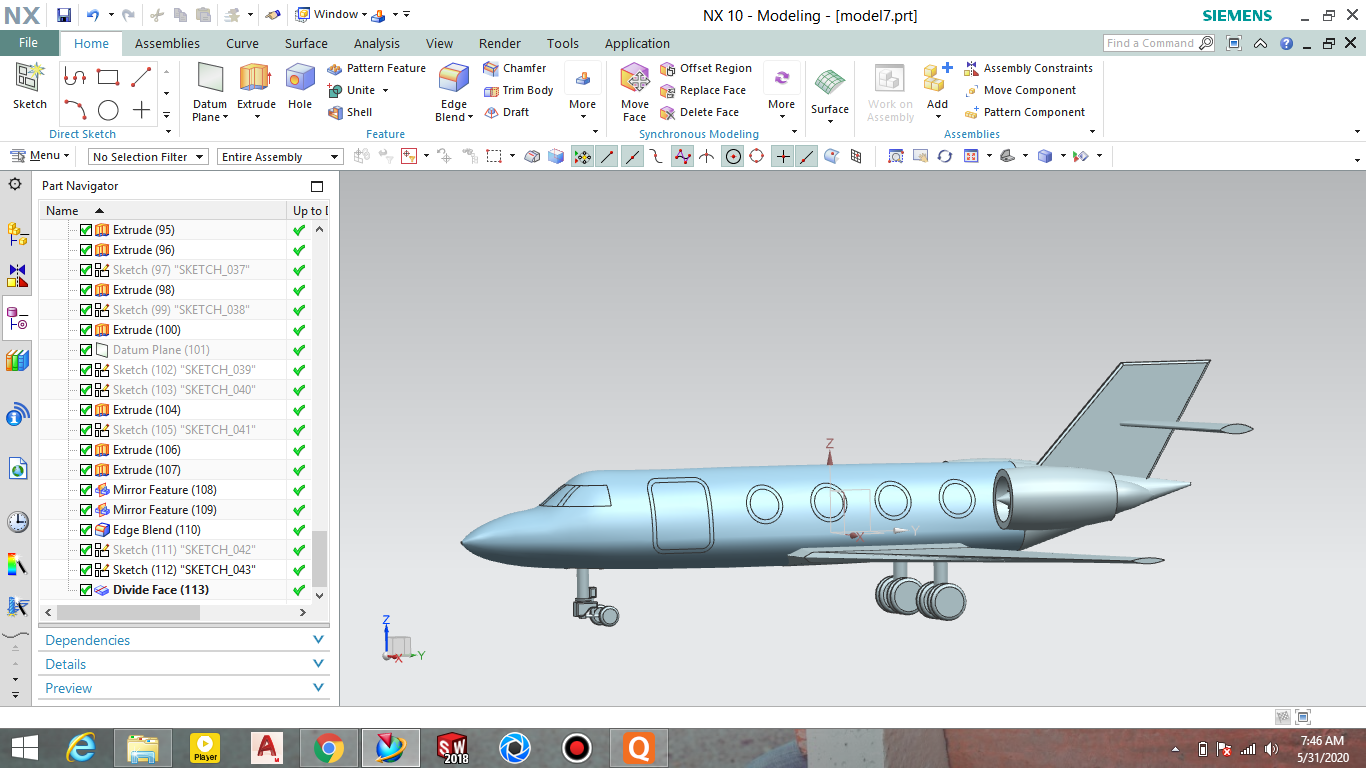Image resolution: width=1366 pixels, height=768 pixels.
Task: Open the File tab
Action: pos(29,43)
